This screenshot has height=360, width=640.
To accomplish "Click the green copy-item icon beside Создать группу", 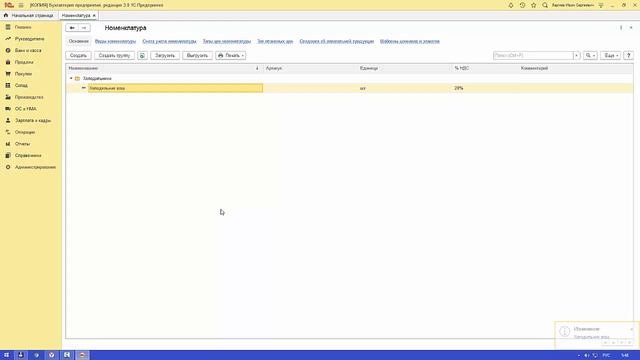I will click(142, 55).
